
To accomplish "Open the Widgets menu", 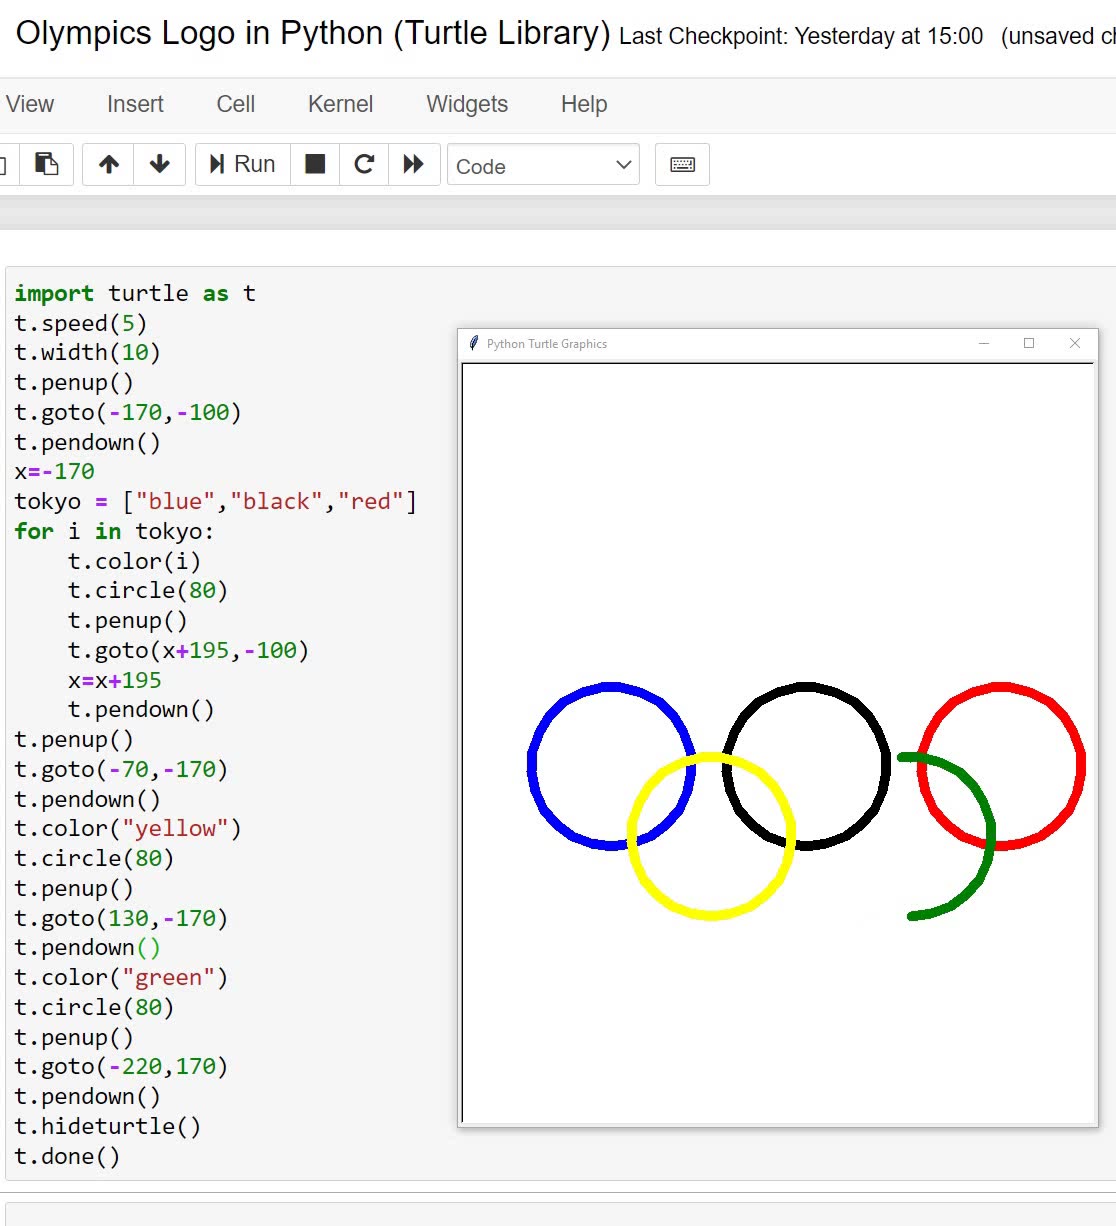I will 467,104.
